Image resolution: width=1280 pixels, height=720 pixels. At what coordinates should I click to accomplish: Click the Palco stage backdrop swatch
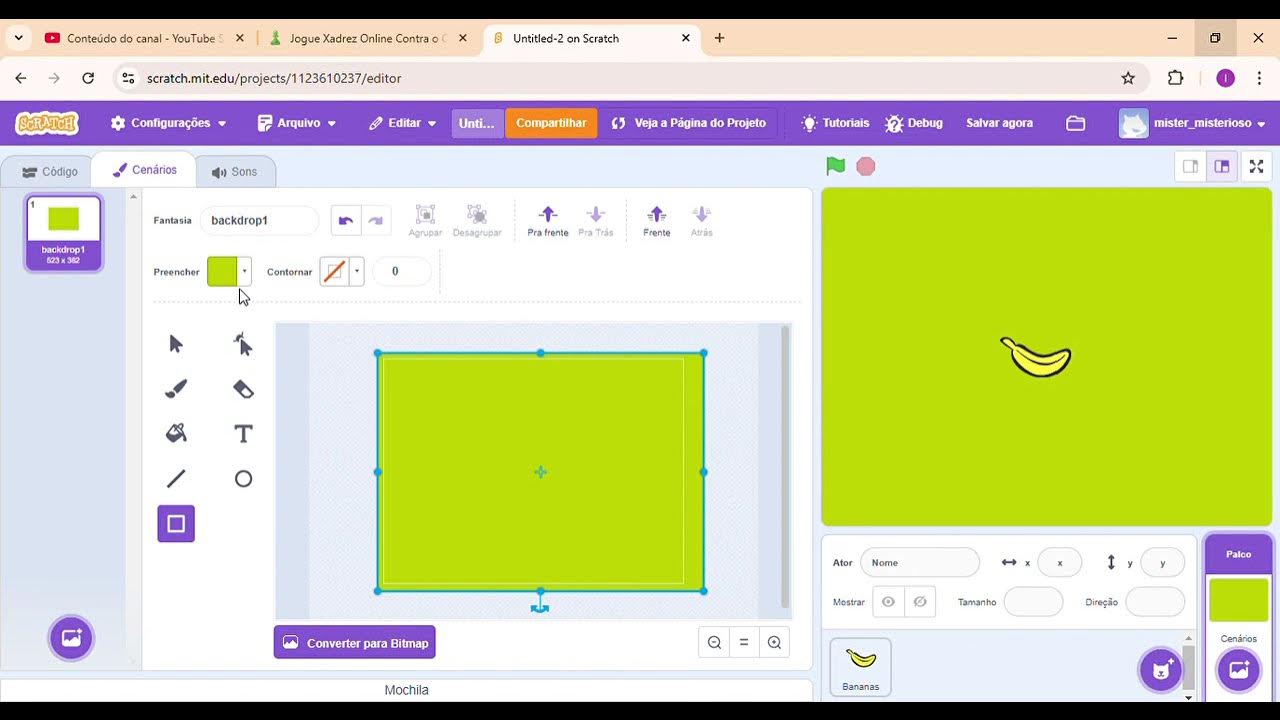click(x=1238, y=600)
